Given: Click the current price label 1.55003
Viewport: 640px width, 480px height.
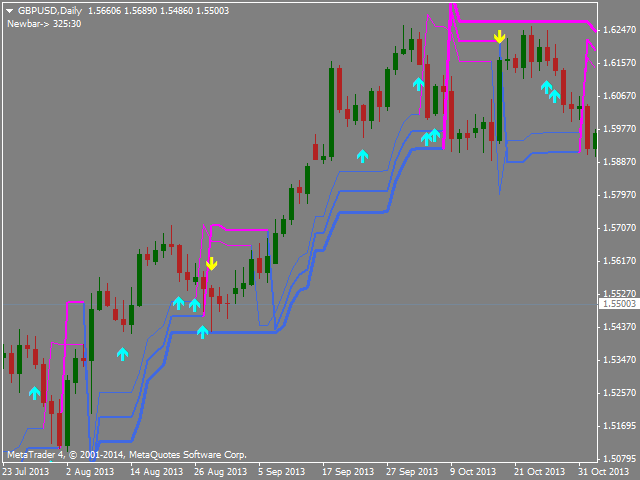Looking at the screenshot, I should [619, 304].
